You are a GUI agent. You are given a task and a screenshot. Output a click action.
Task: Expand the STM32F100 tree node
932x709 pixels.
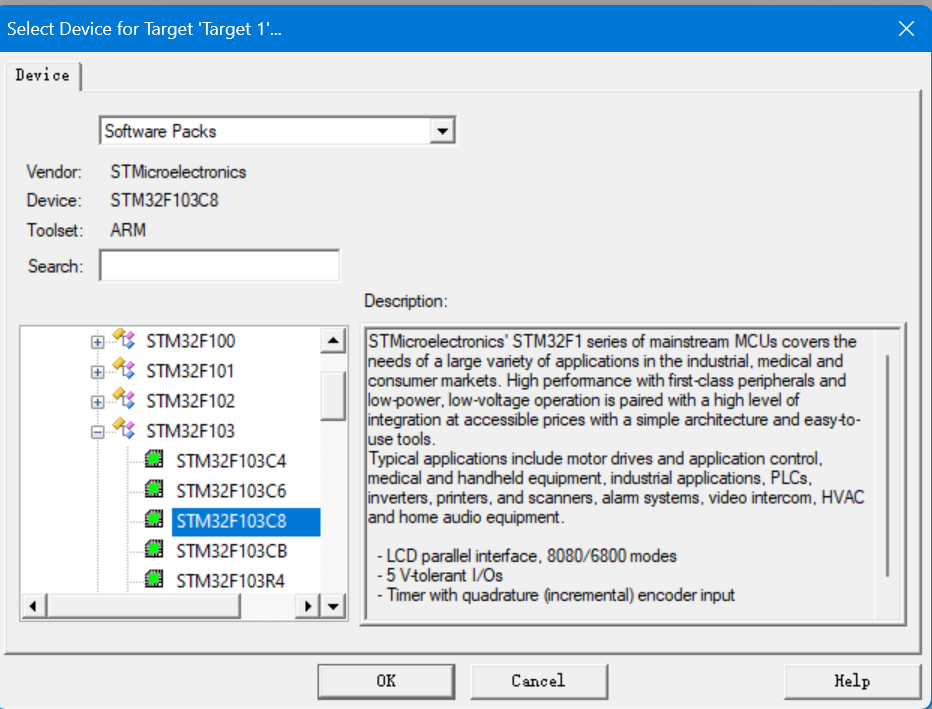tap(97, 342)
